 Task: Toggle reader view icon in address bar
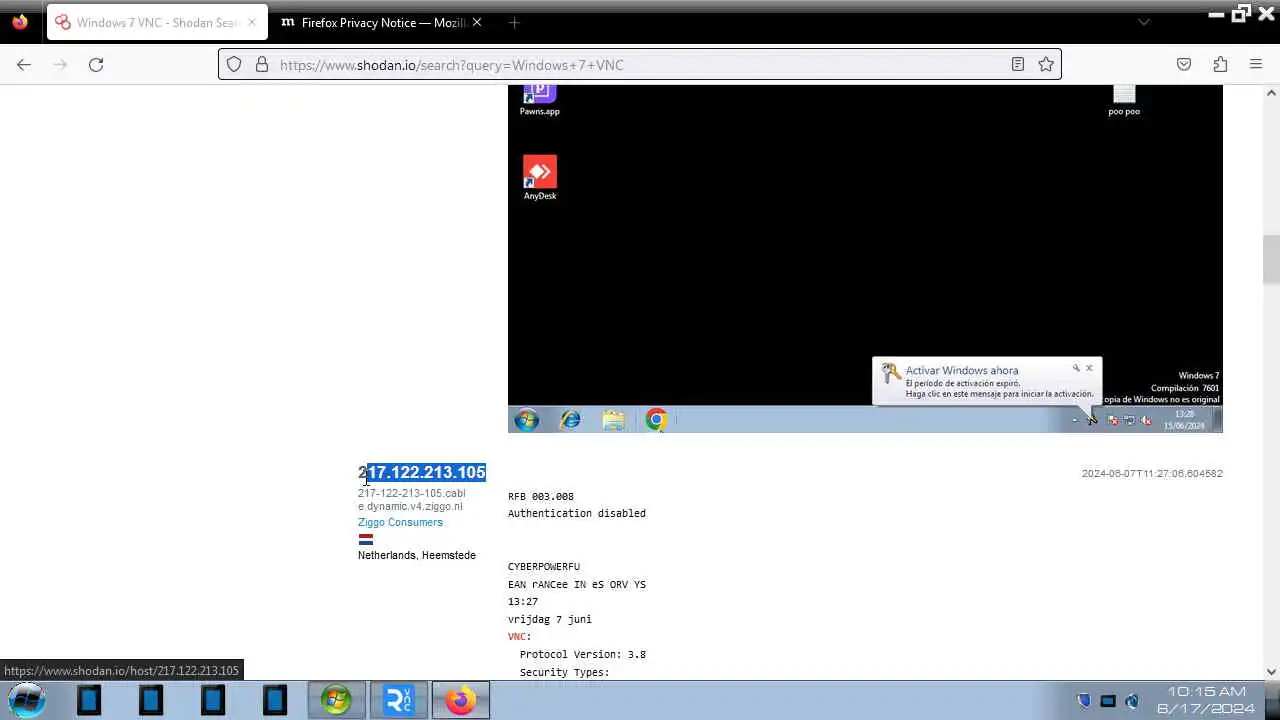(1018, 64)
